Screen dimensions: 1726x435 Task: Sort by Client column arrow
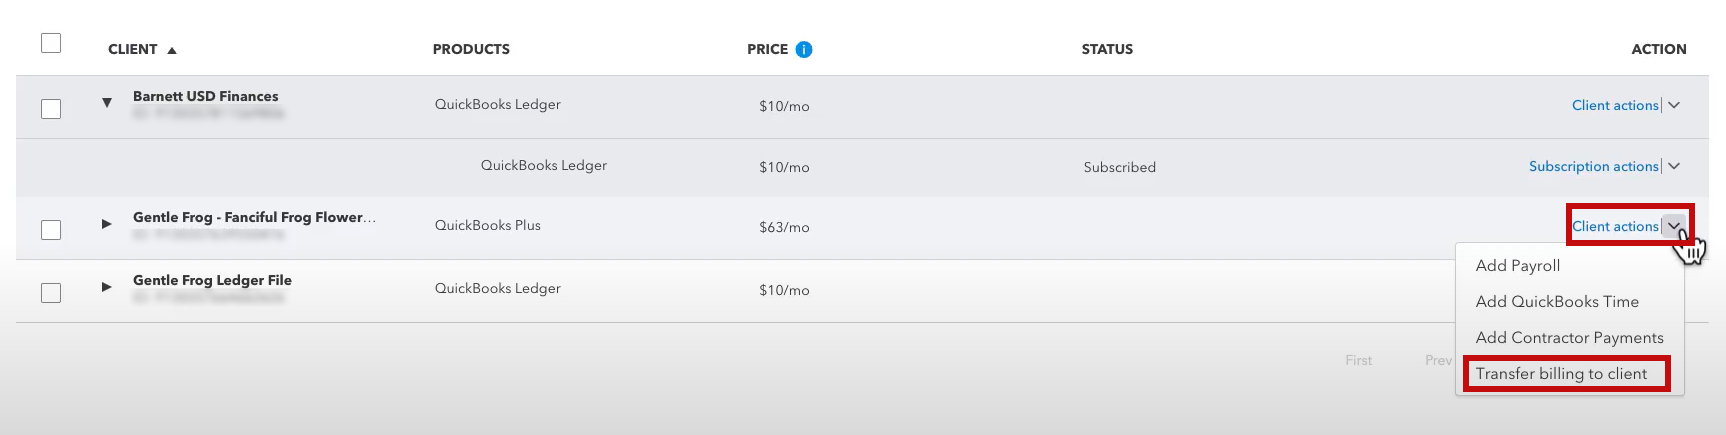point(172,50)
